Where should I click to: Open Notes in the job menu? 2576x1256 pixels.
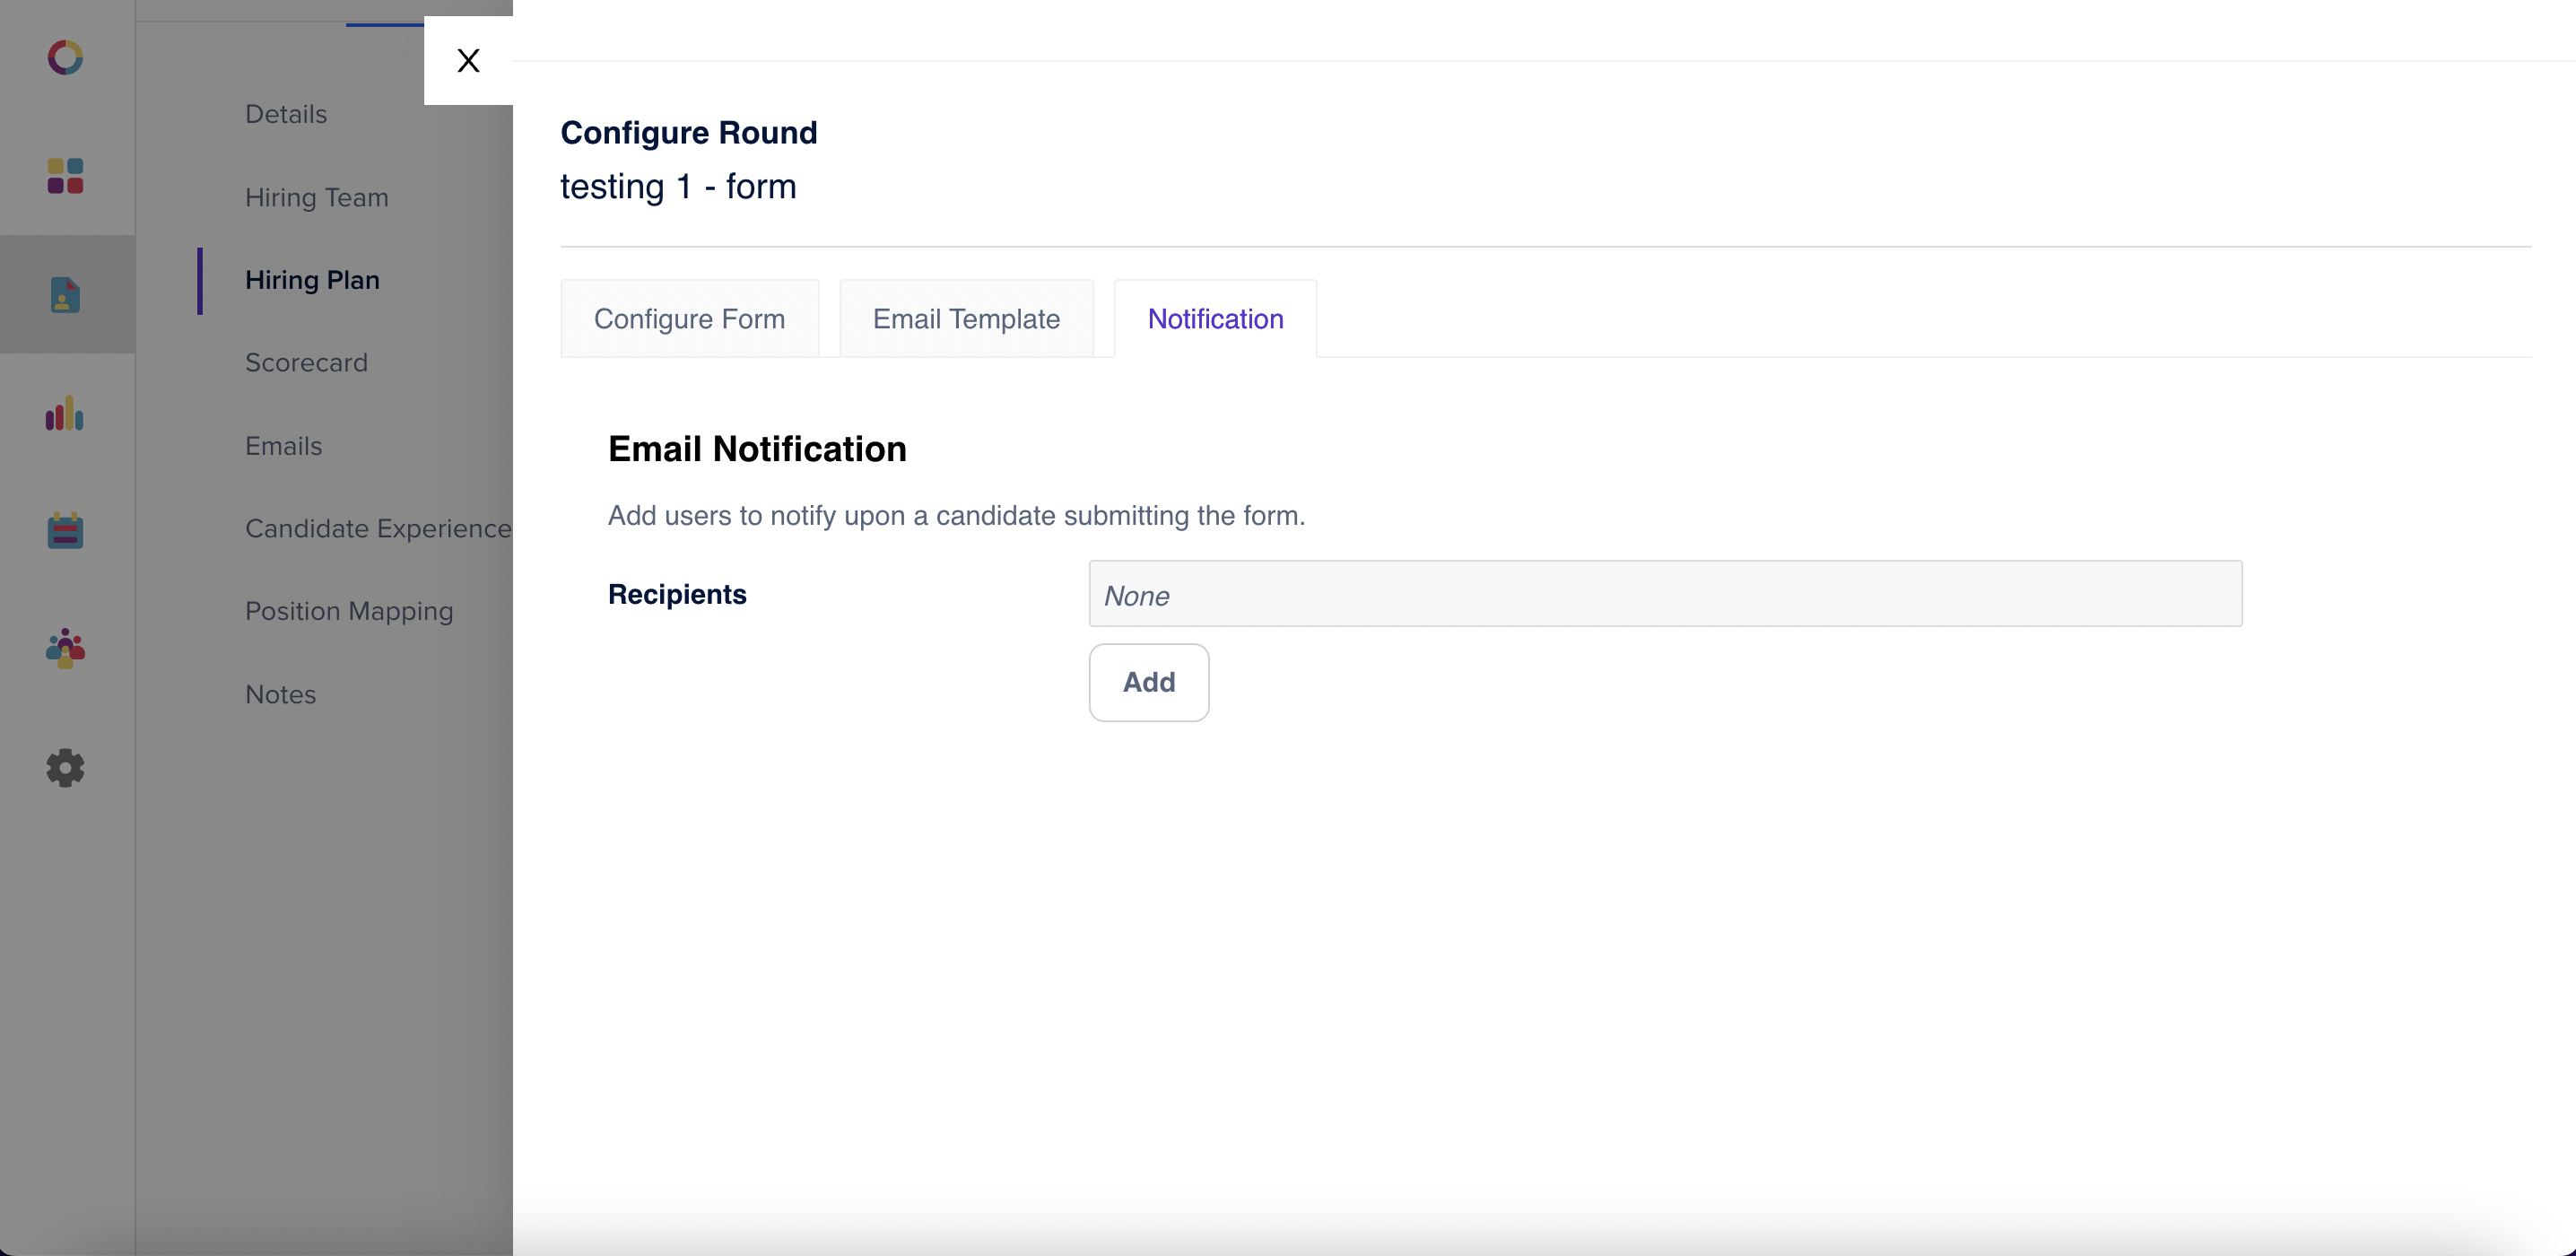(281, 694)
